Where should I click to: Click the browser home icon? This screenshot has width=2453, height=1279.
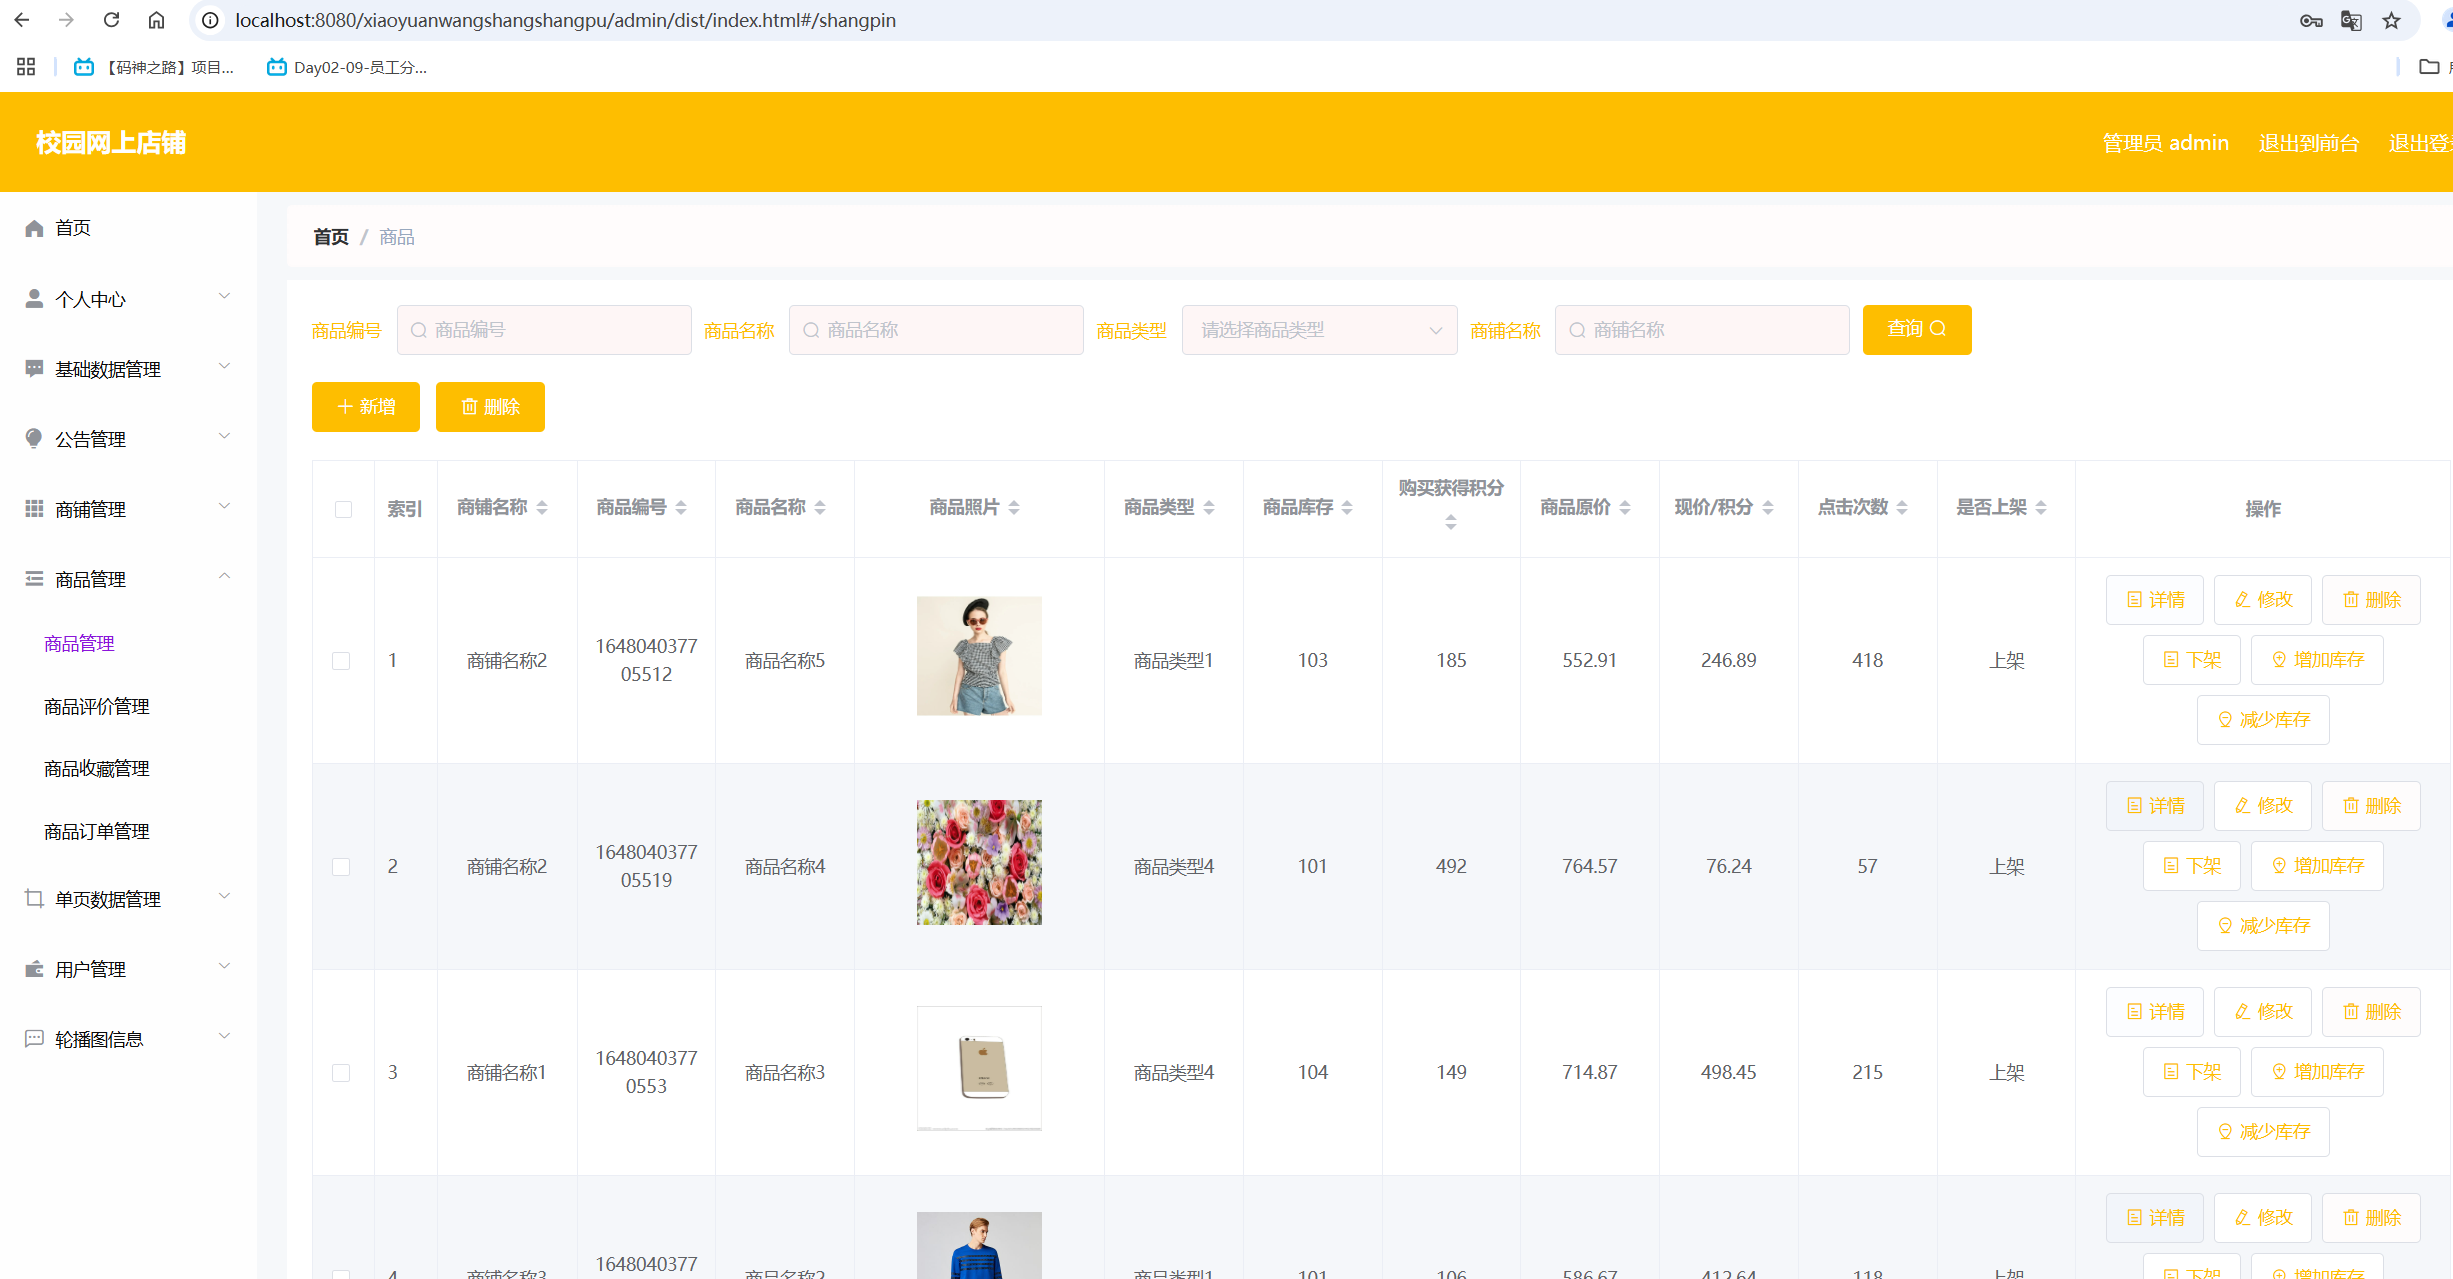pos(156,20)
